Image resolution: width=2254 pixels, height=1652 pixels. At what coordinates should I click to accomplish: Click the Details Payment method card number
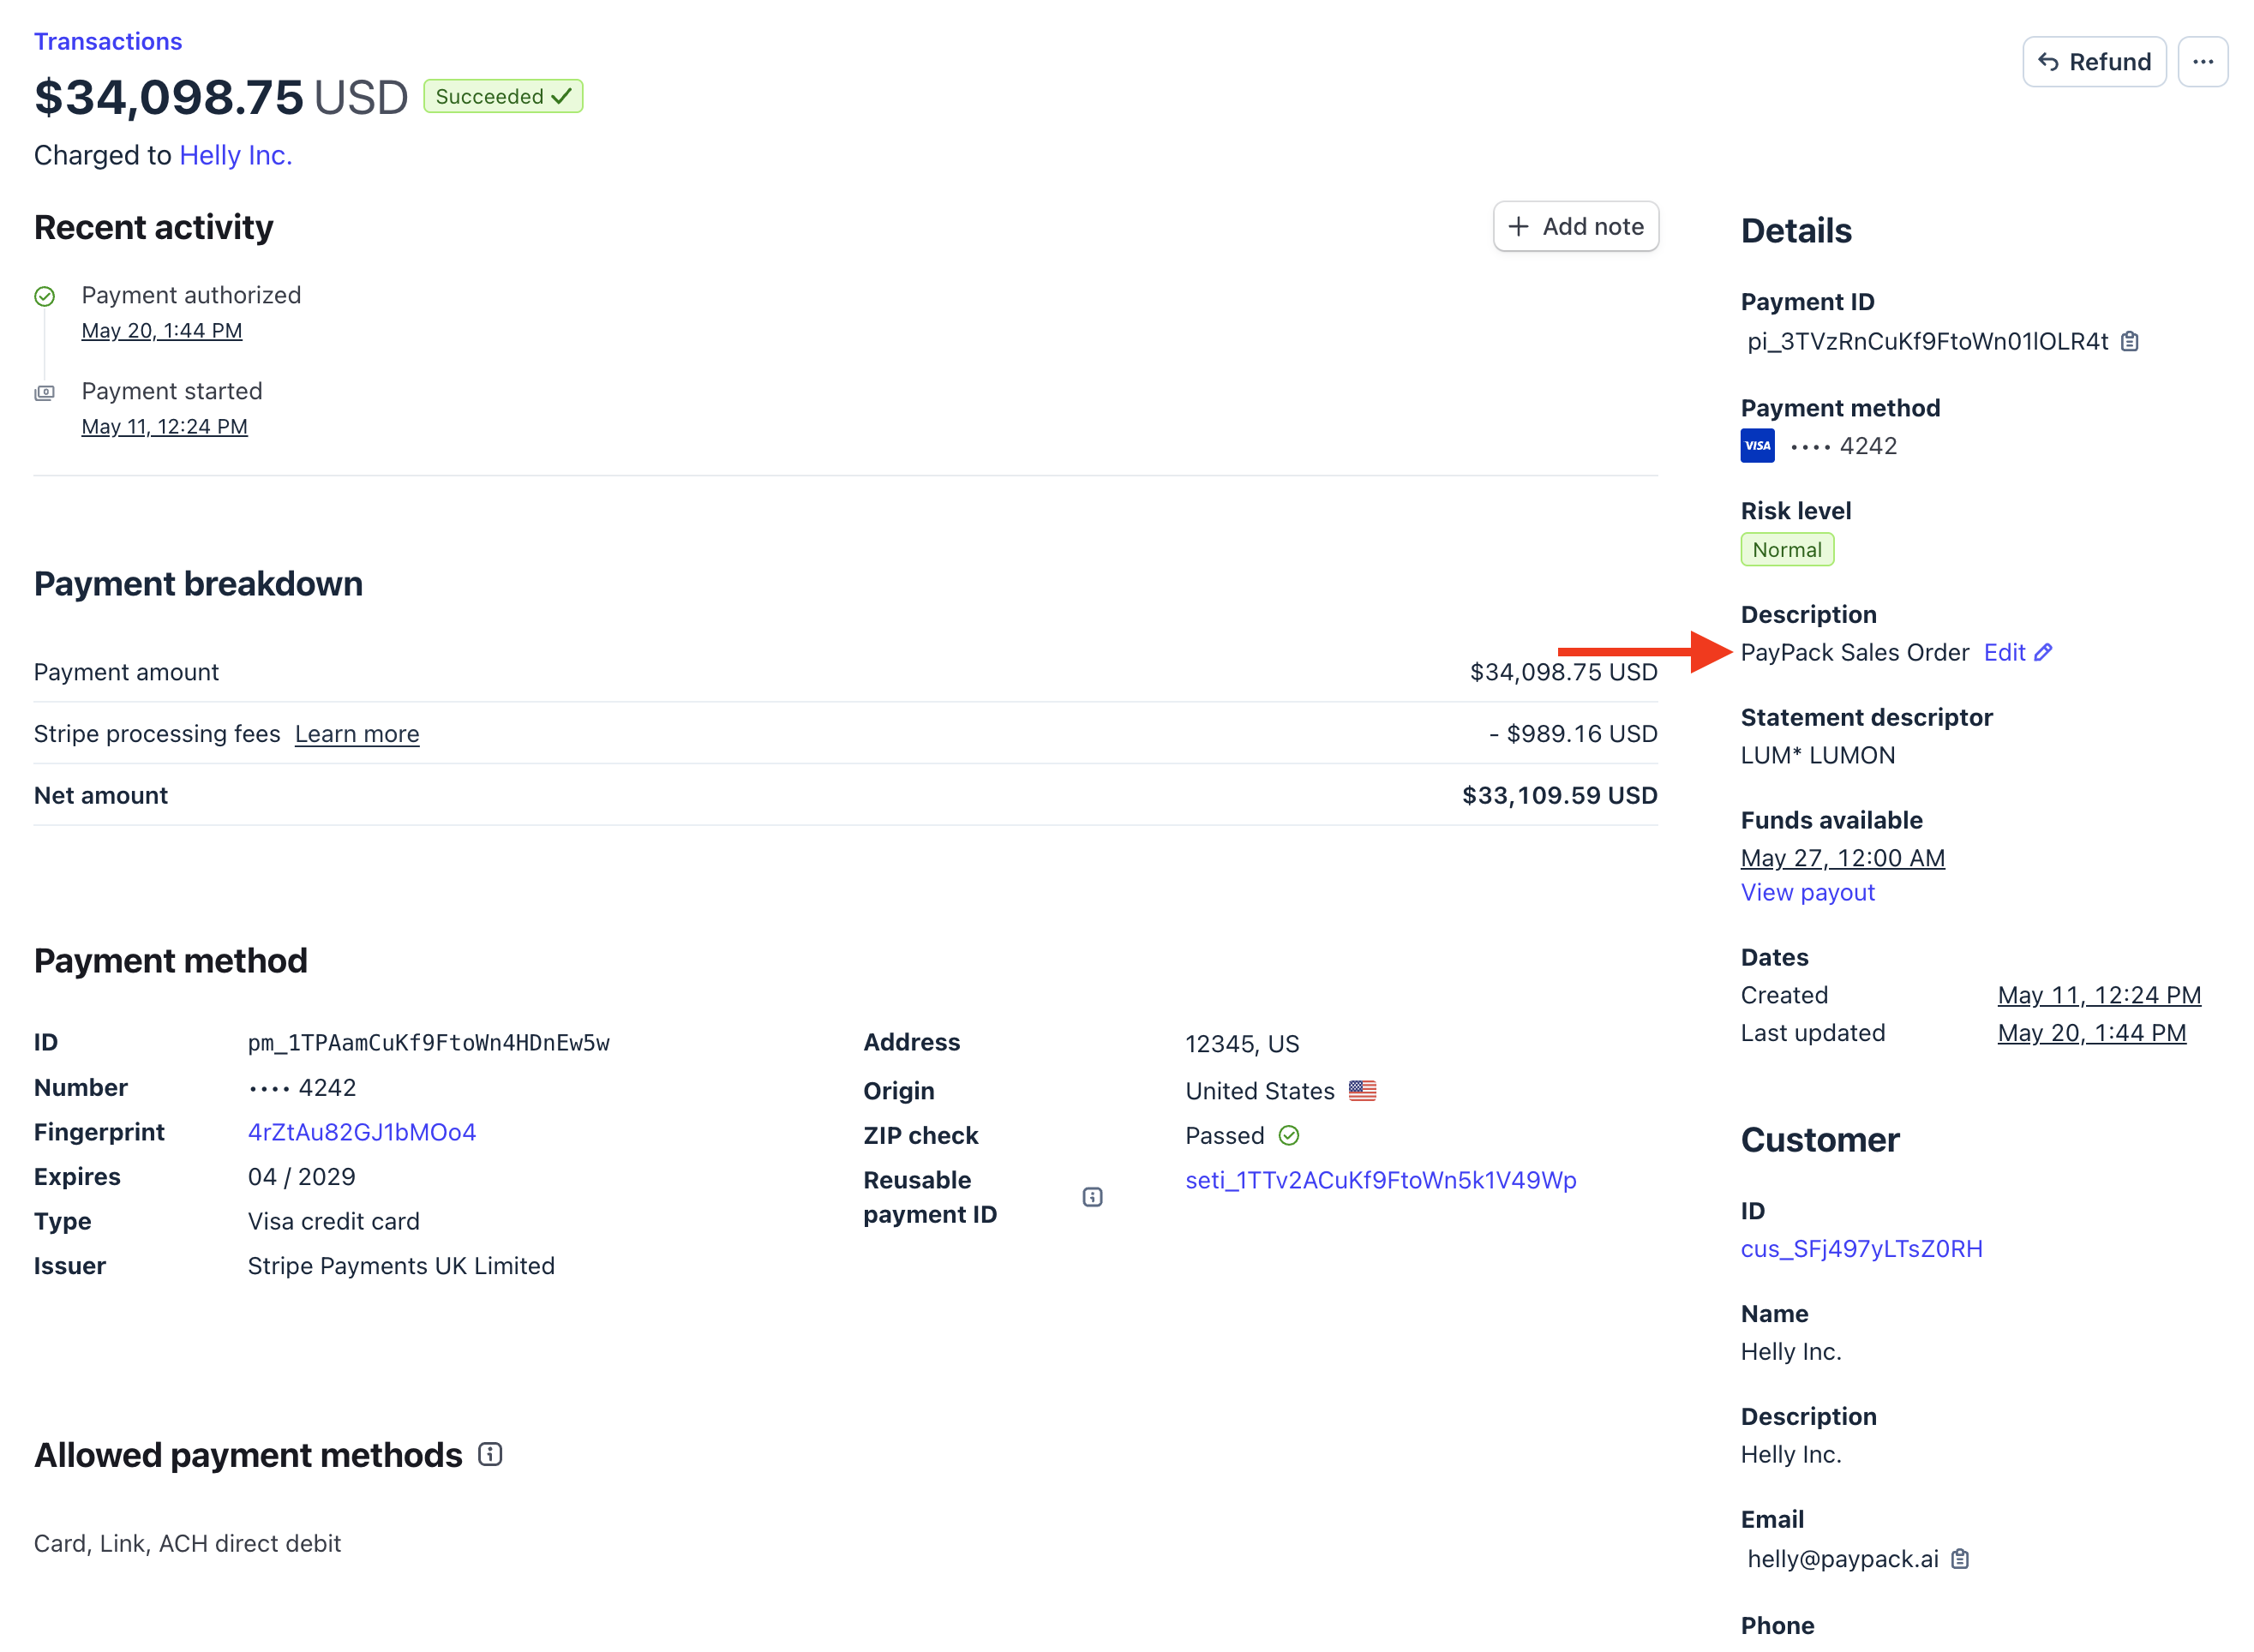point(1843,446)
